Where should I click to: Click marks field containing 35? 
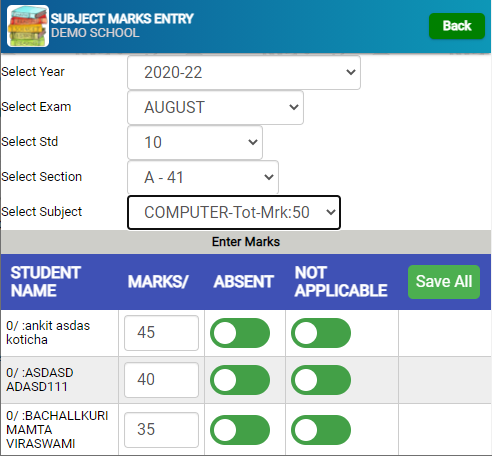tap(161, 430)
